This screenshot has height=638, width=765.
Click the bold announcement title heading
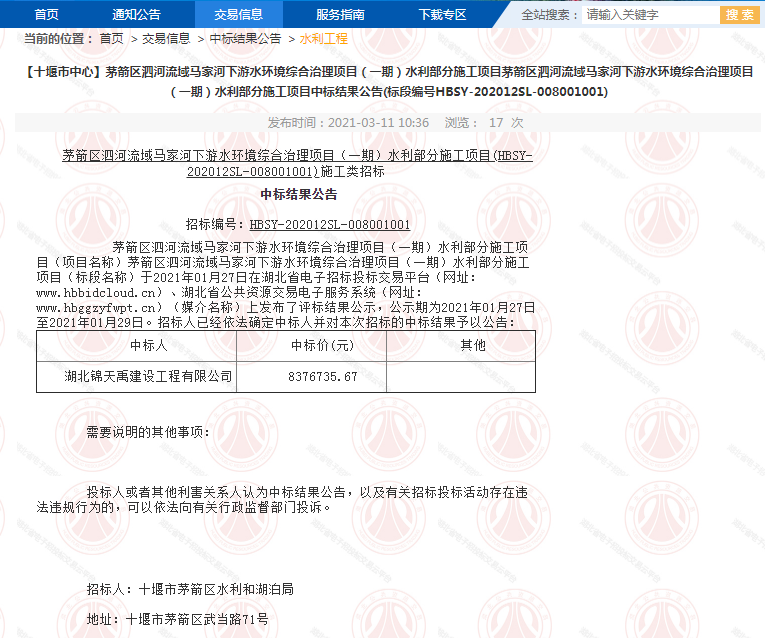pos(389,81)
